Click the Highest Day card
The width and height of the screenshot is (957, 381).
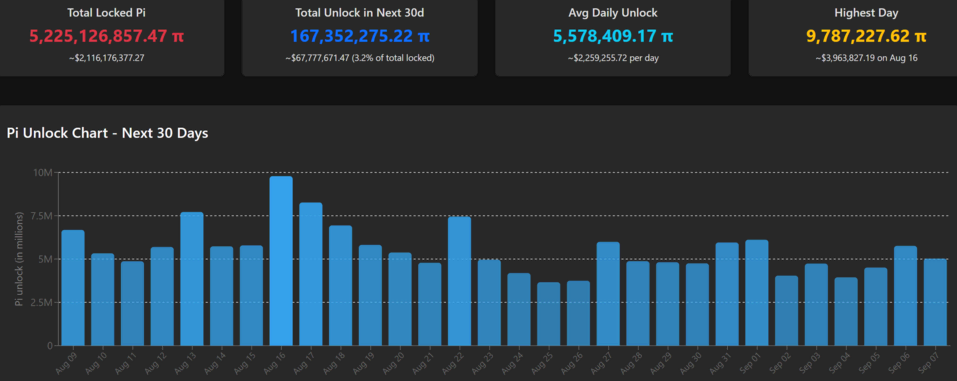[x=853, y=37]
